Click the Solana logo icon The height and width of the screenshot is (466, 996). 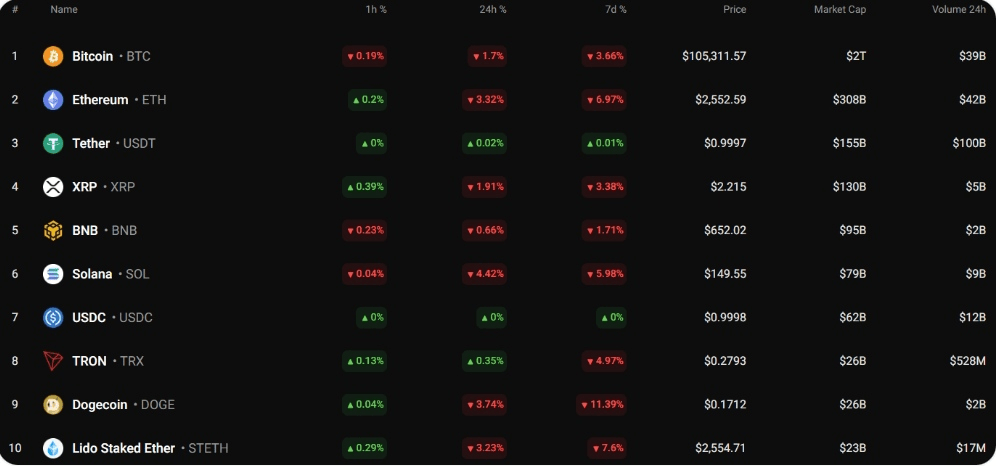pos(53,274)
